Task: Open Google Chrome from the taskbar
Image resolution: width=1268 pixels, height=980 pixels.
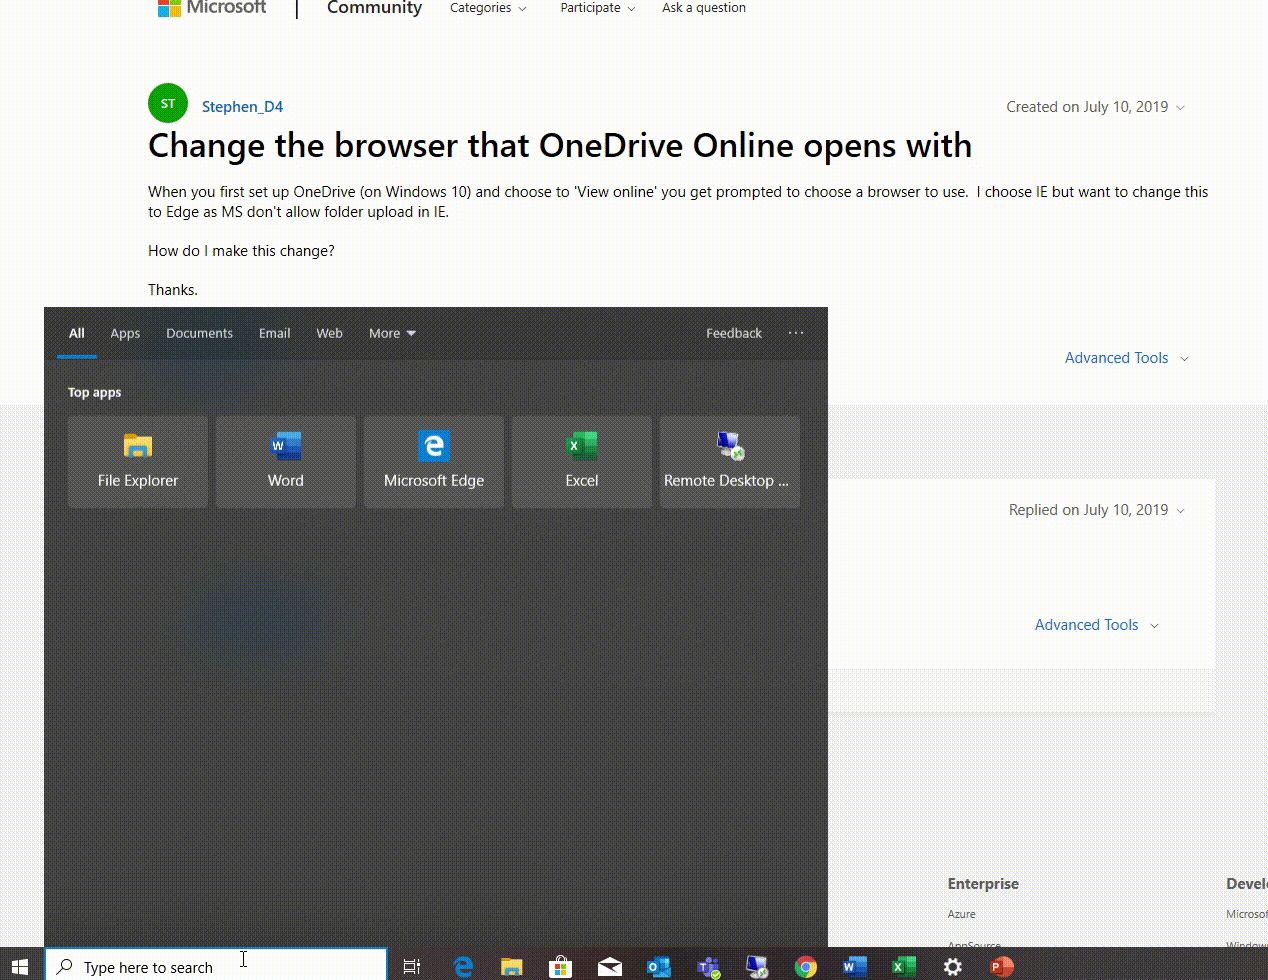Action: [805, 966]
